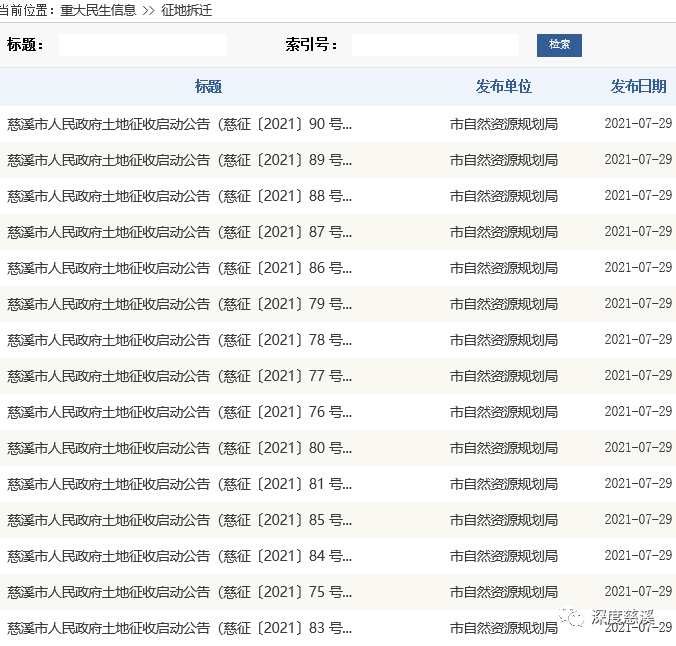The image size is (676, 646).
Task: Select 市自然资源规划局 in the 75号 row
Action: click(x=504, y=592)
